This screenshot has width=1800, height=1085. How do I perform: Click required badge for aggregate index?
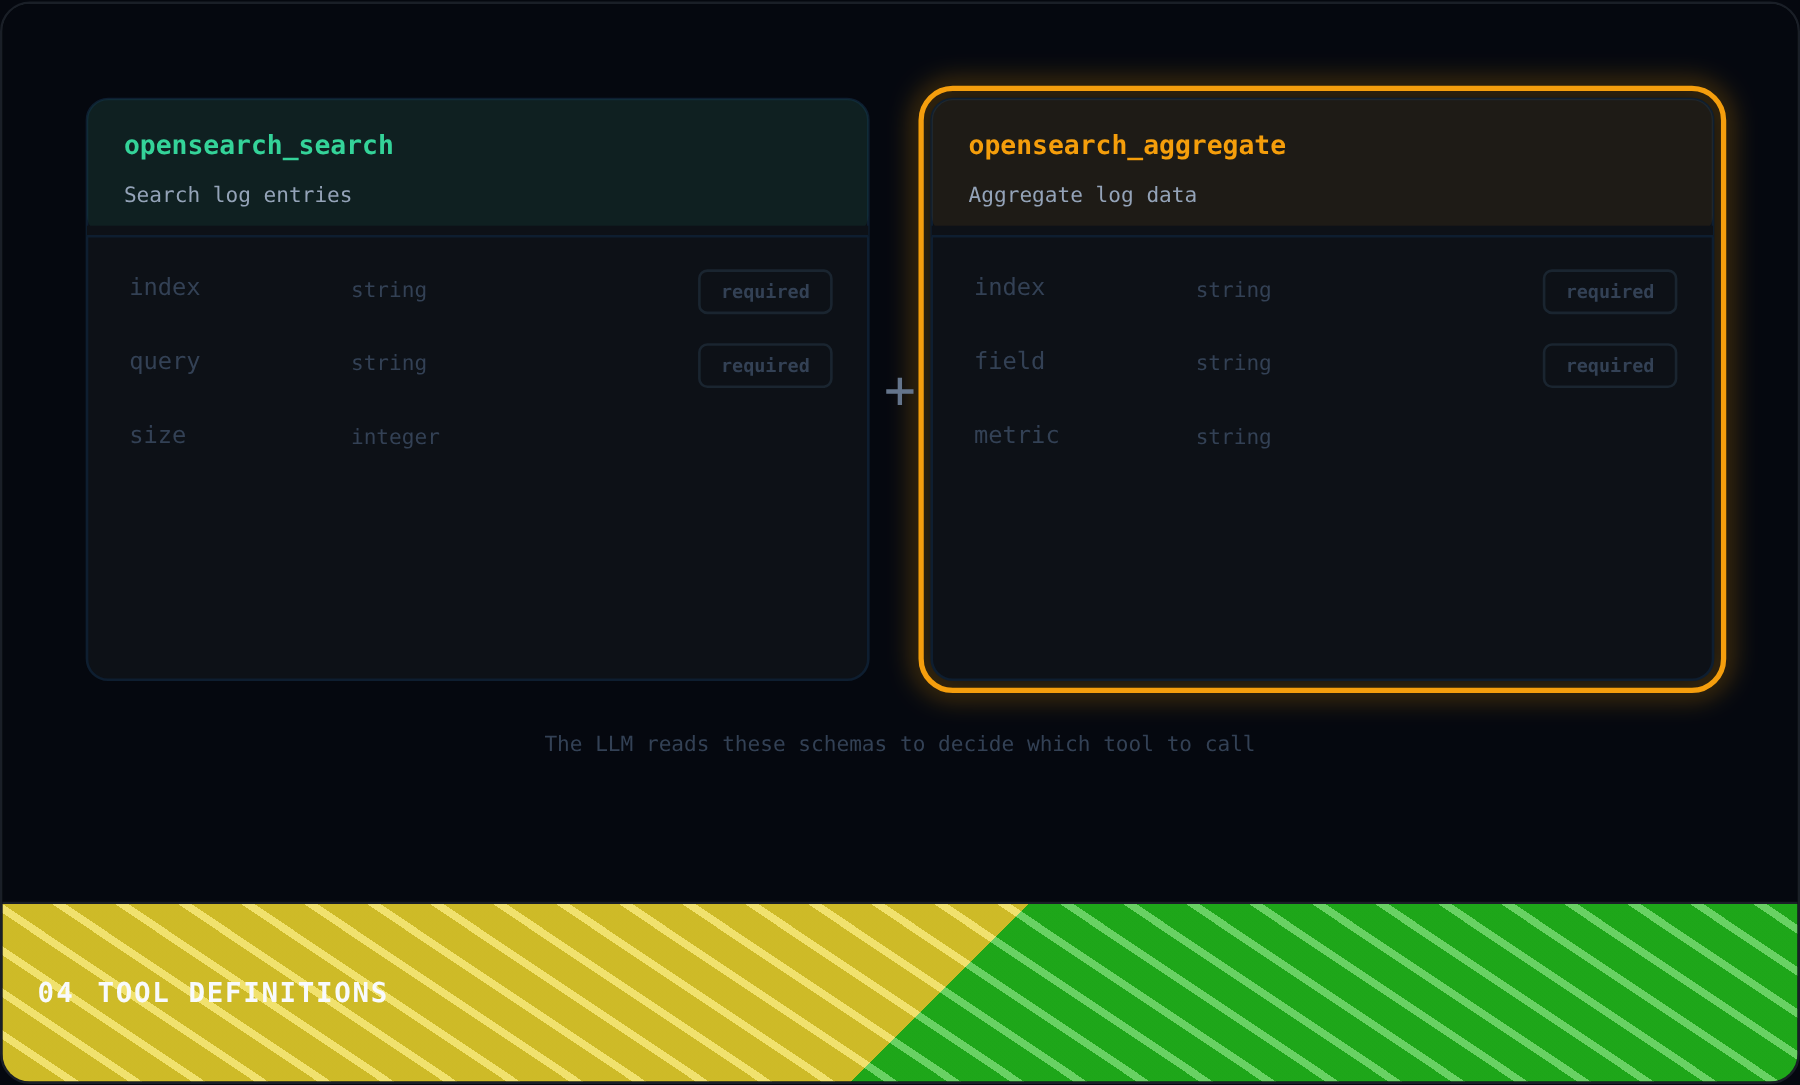click(x=1610, y=292)
